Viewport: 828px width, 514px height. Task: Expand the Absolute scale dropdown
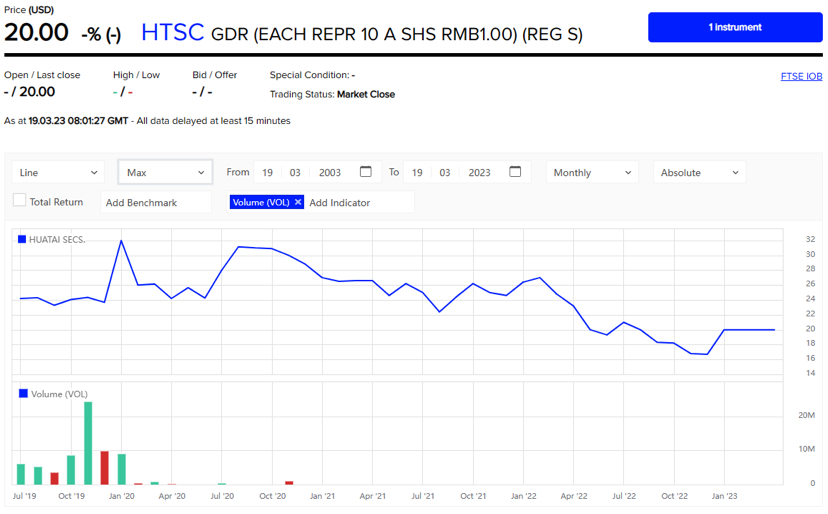click(700, 173)
